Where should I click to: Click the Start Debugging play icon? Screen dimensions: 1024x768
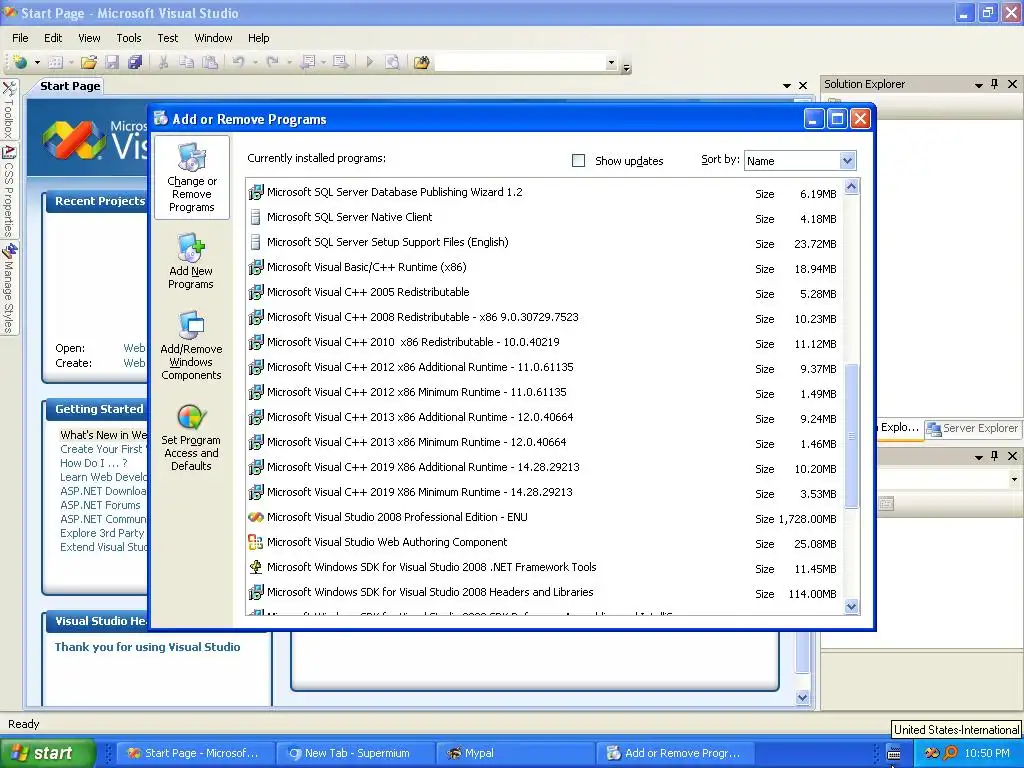370,62
